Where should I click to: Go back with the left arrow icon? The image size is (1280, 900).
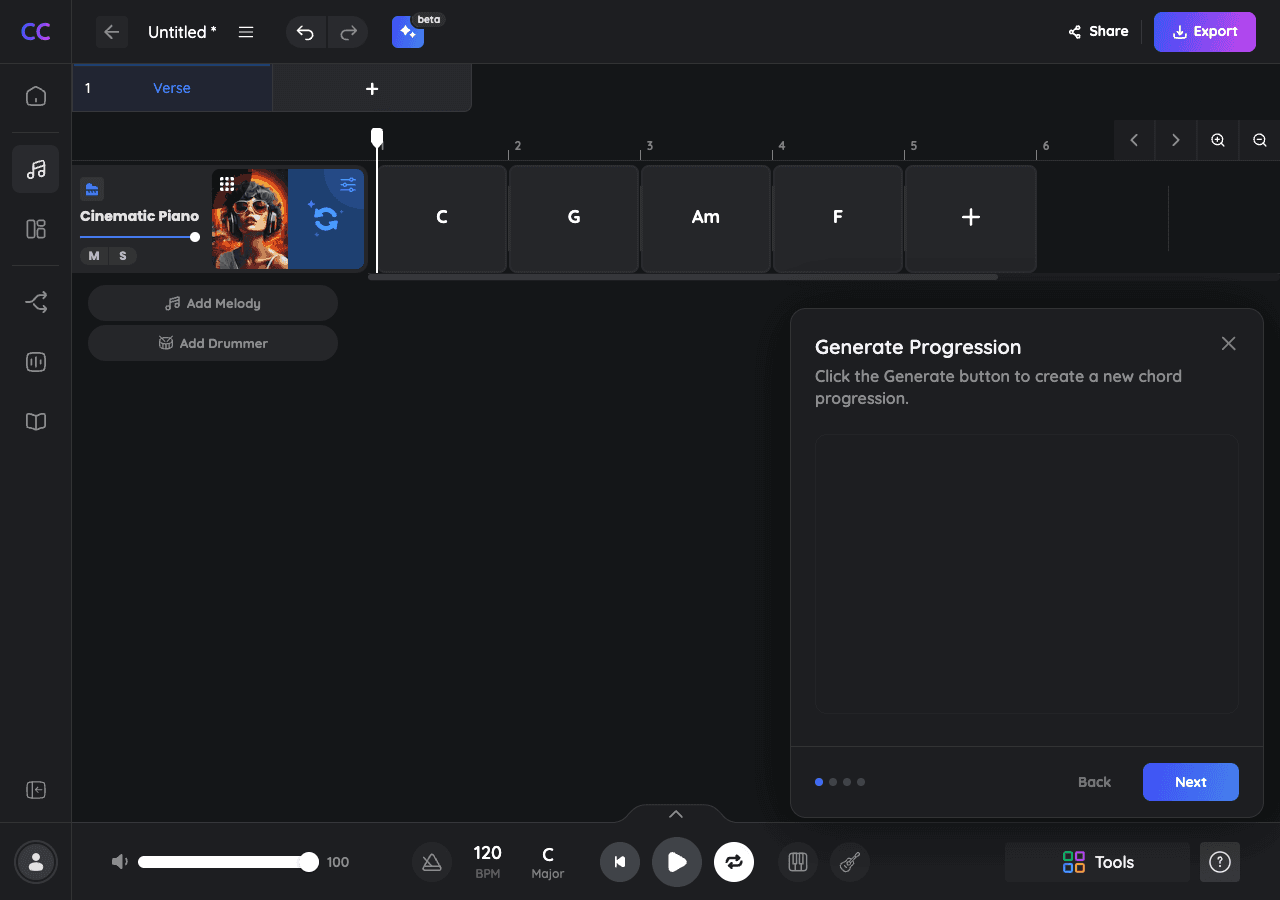pos(112,32)
